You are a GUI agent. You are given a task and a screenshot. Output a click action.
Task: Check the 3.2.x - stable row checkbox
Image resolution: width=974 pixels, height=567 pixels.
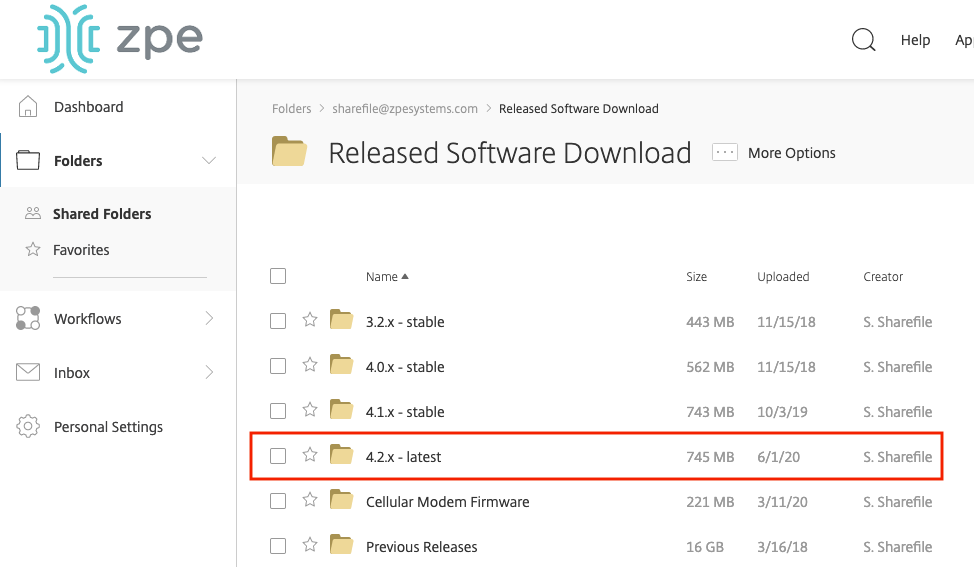[x=278, y=321]
